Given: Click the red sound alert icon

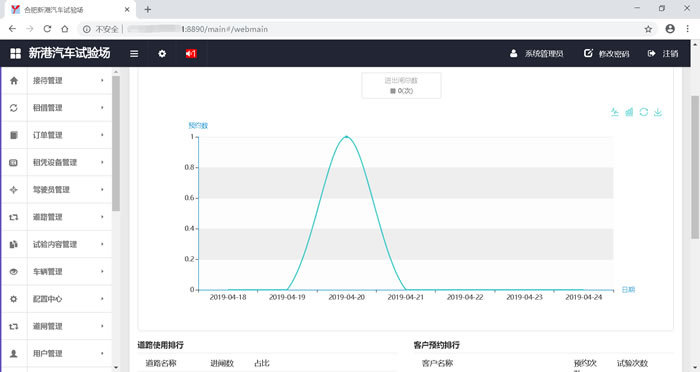Looking at the screenshot, I should (191, 54).
